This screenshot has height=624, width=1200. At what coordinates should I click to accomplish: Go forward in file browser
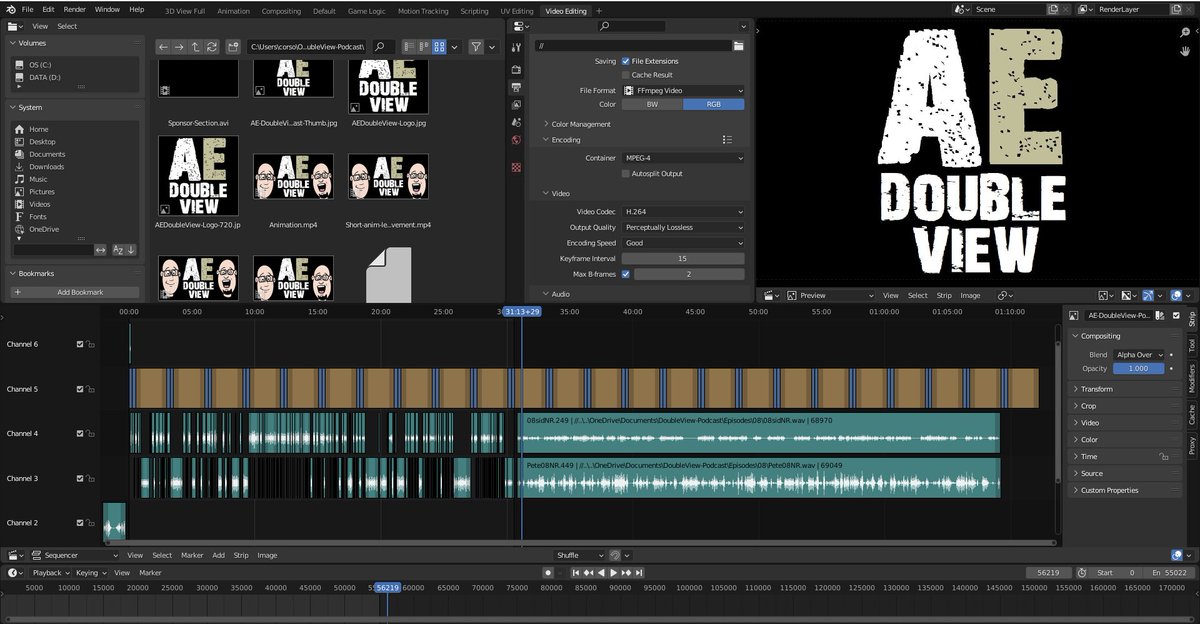[179, 47]
